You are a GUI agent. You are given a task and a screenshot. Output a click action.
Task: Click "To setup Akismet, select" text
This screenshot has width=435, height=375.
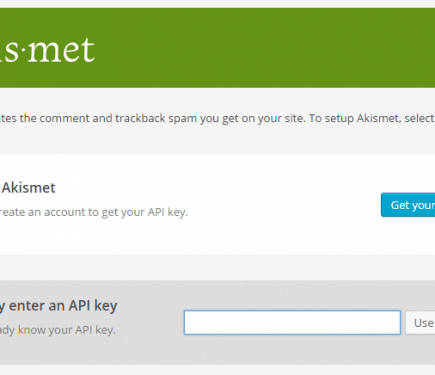(371, 118)
